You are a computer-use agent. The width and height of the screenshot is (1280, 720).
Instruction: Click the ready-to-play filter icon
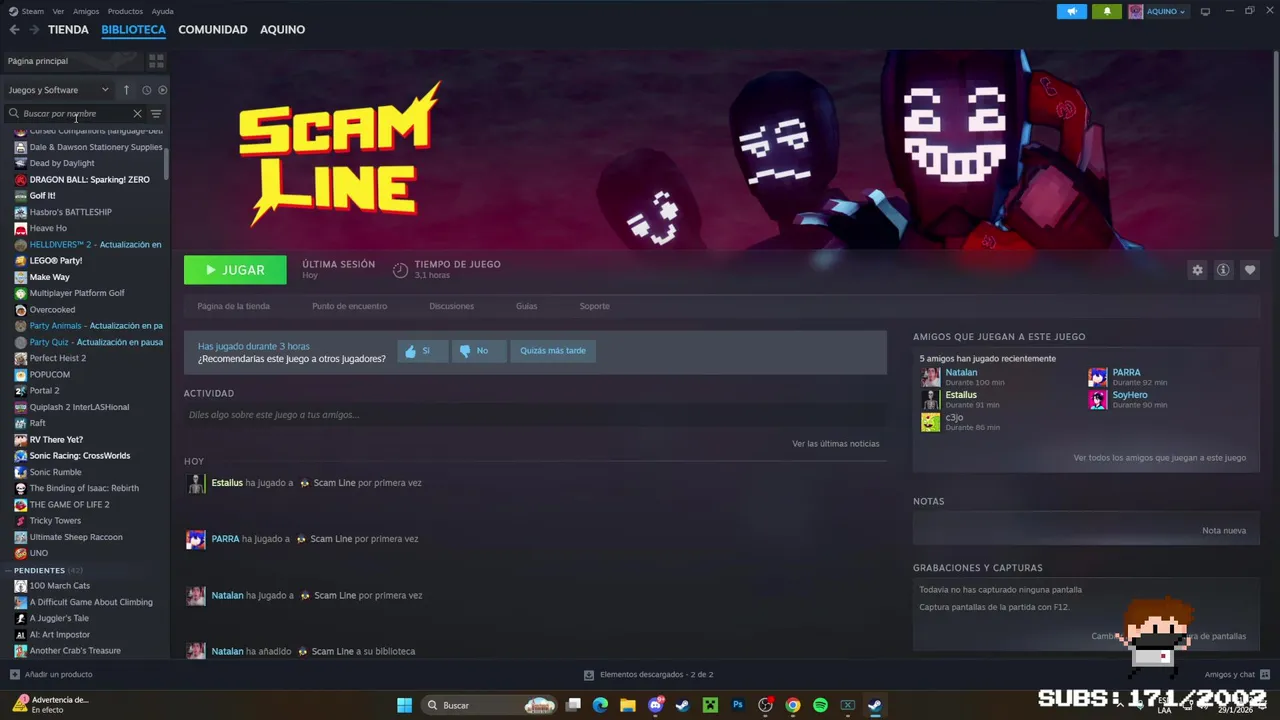click(162, 90)
